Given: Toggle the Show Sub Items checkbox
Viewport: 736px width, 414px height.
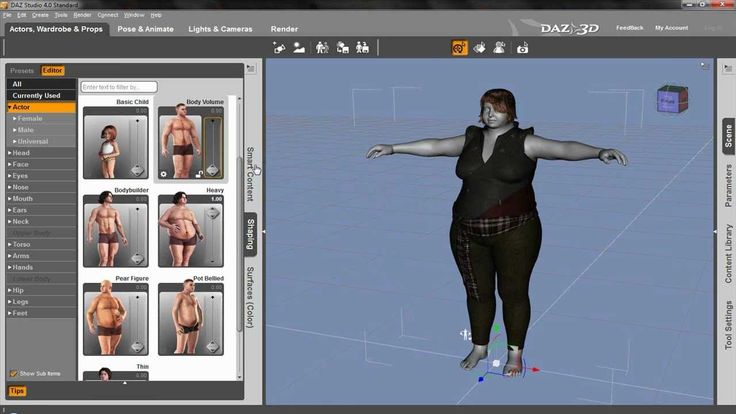Looking at the screenshot, I should [x=14, y=374].
